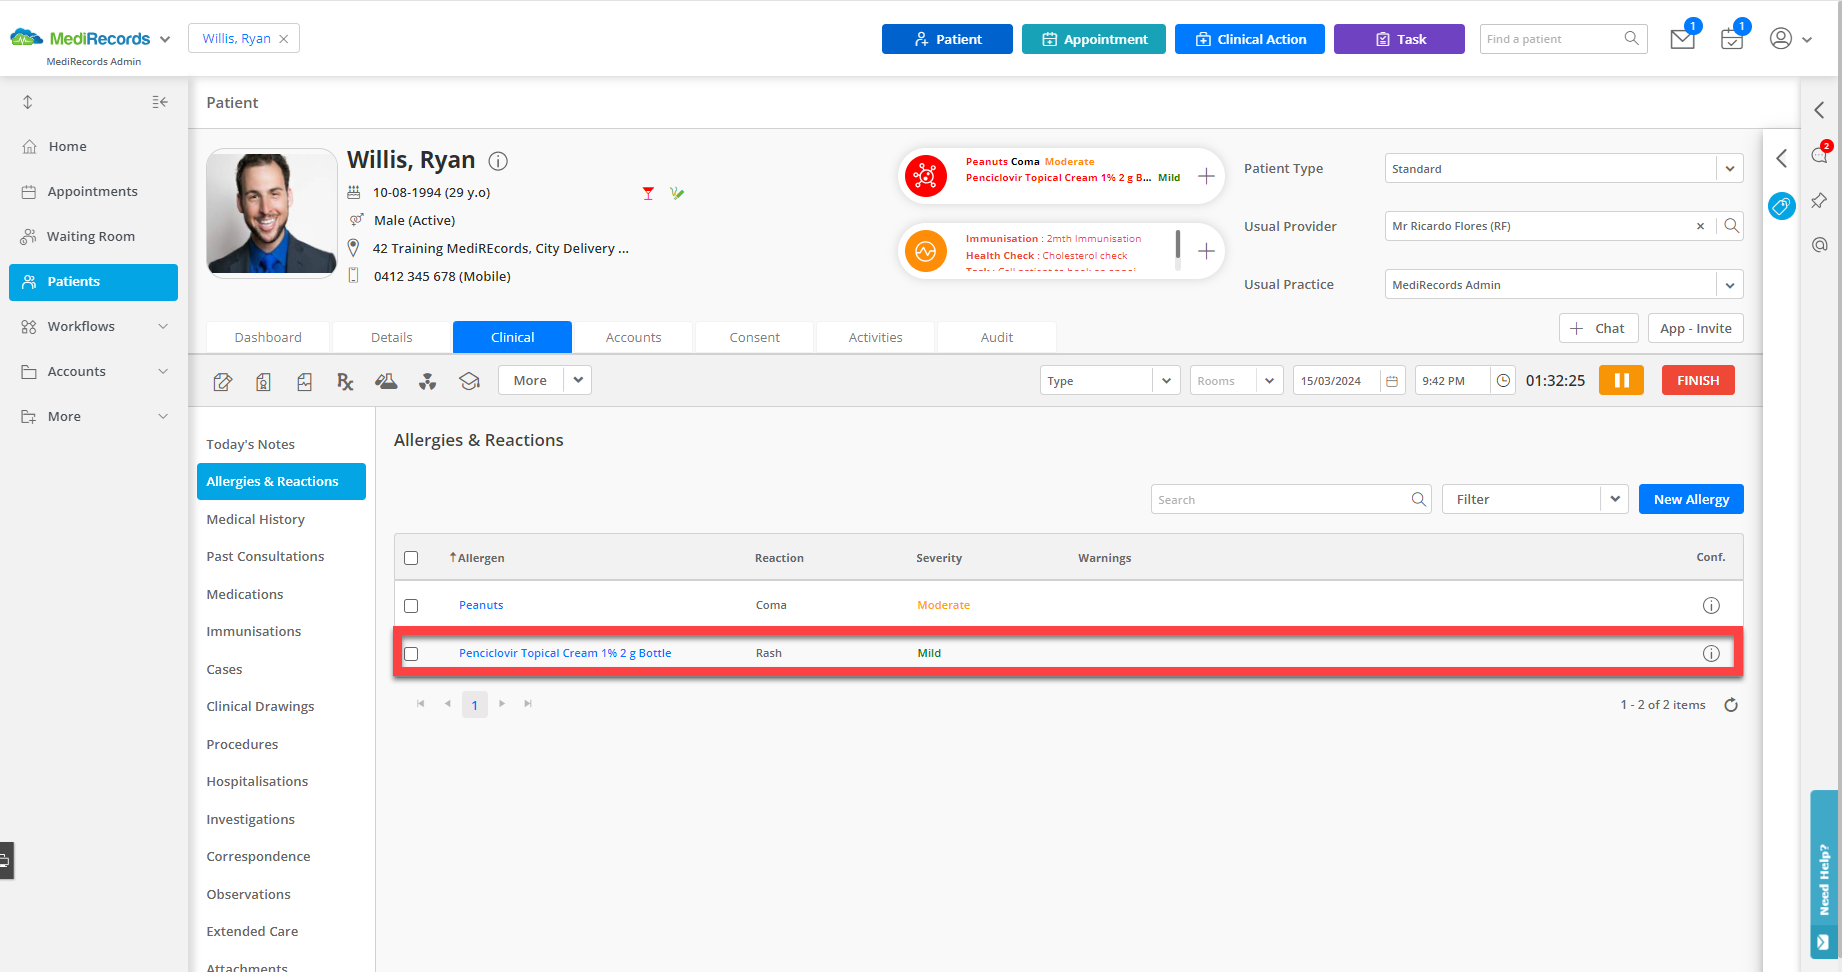Image resolution: width=1842 pixels, height=972 pixels.
Task: Click the pathology flask toolbar icon
Action: (x=386, y=381)
